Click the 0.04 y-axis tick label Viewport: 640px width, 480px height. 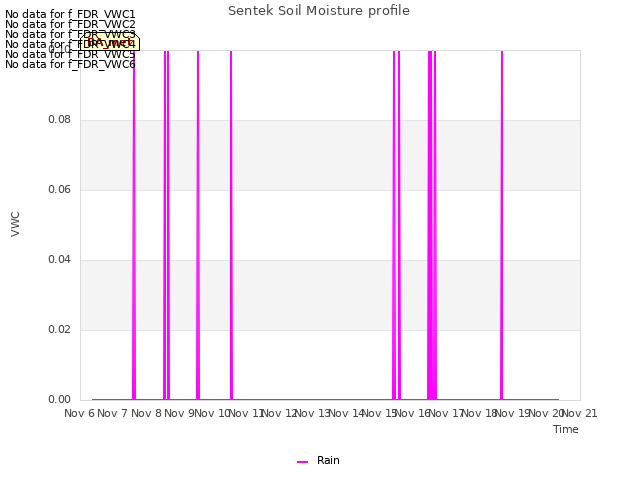tap(60, 259)
